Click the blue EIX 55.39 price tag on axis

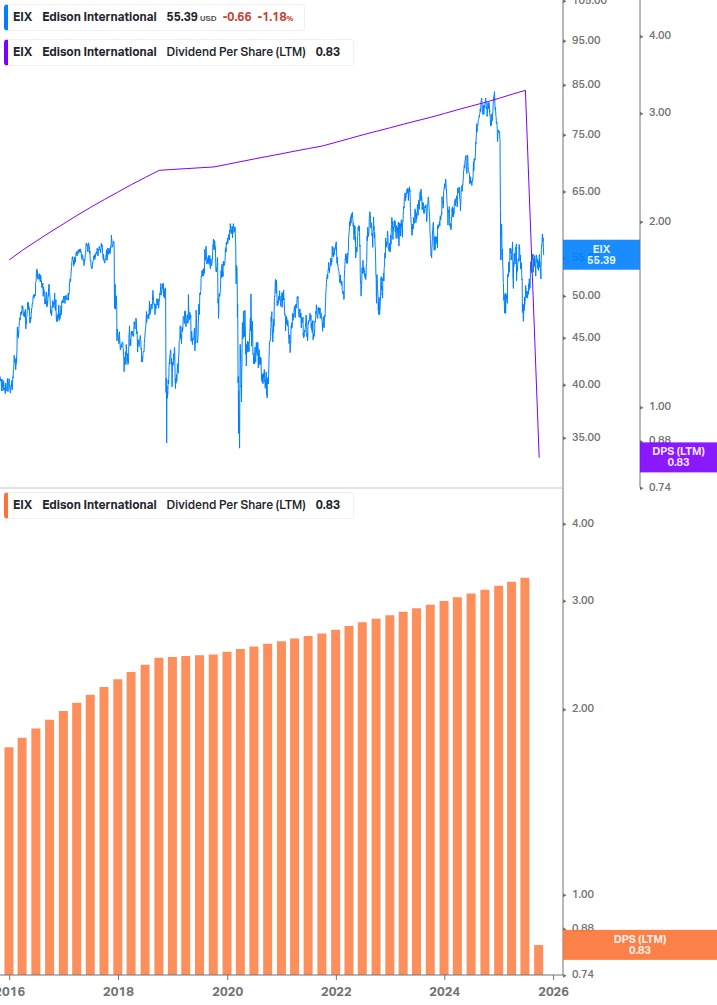point(601,254)
